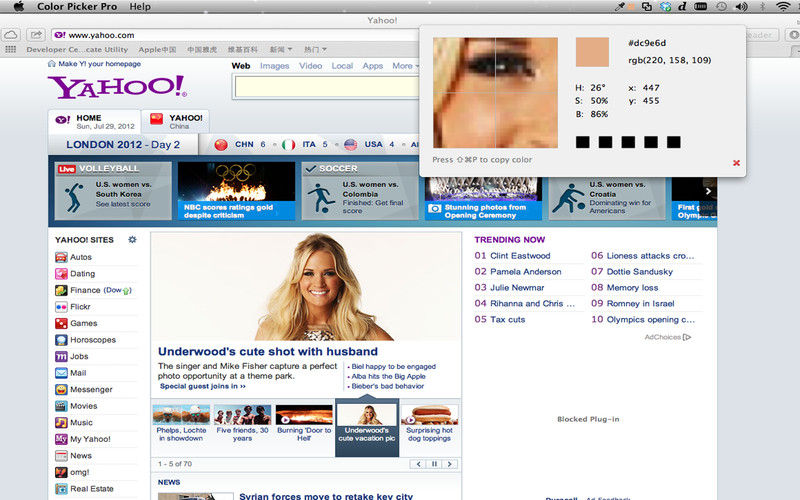Screen dimensions: 800x500
Task: Open NBC scores ratings gold story
Action: [x=236, y=191]
